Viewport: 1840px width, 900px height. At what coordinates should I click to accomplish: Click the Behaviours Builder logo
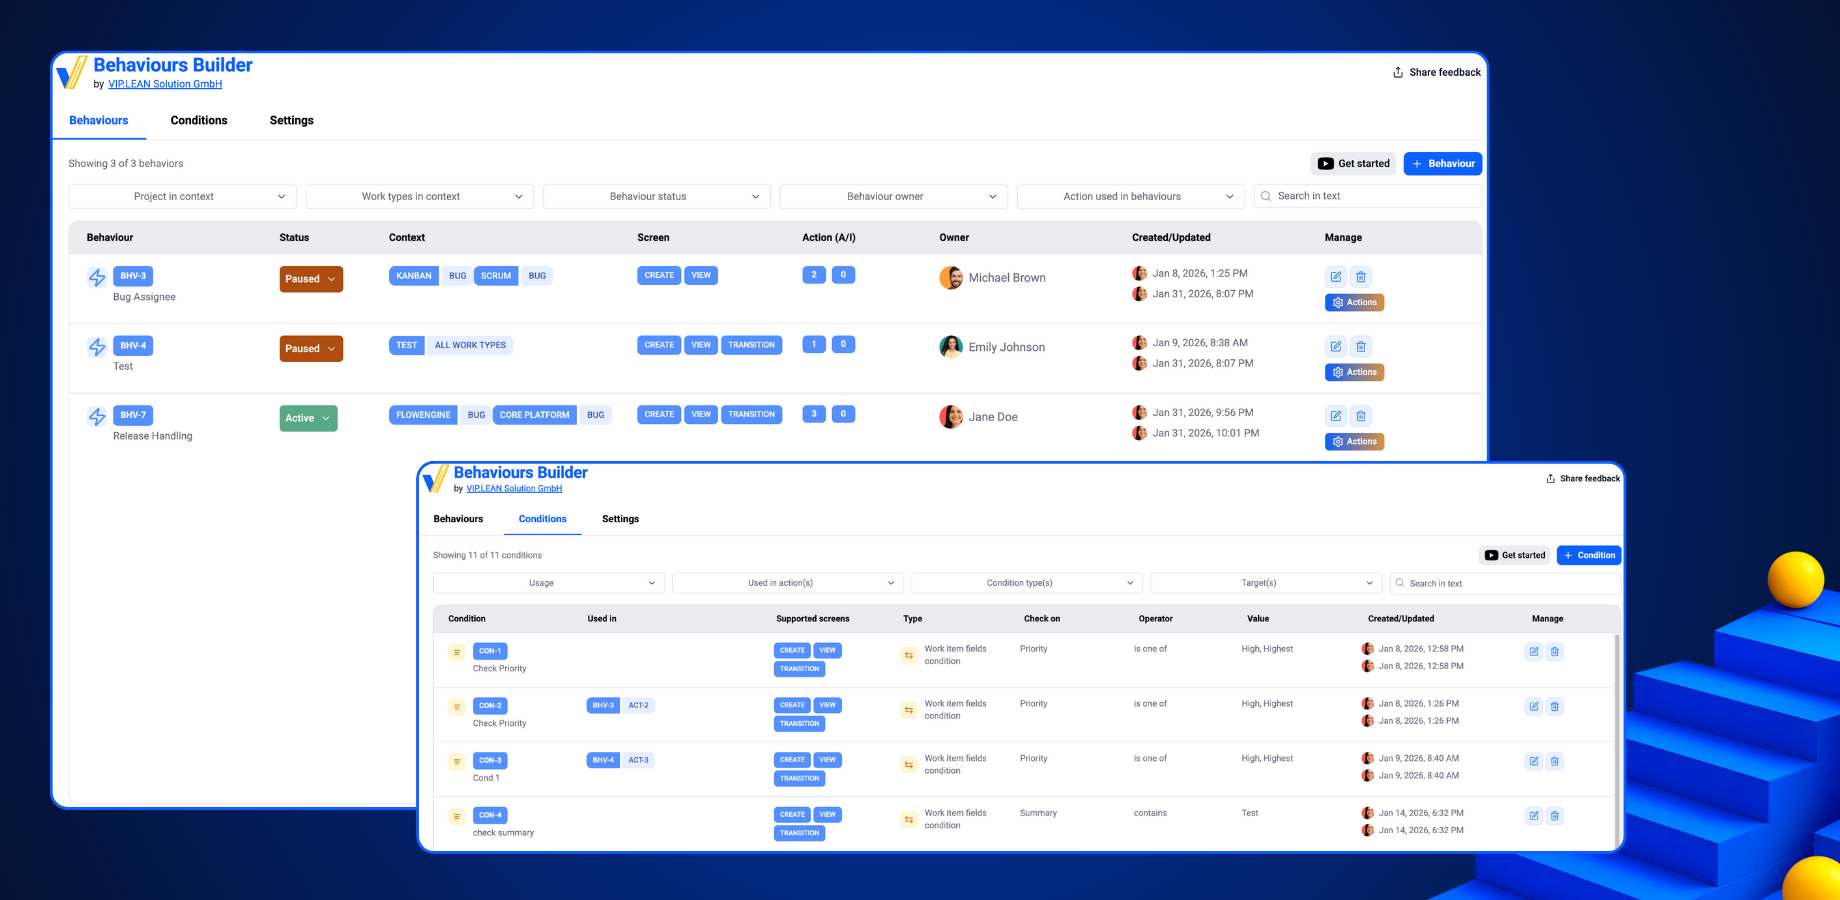pos(72,71)
